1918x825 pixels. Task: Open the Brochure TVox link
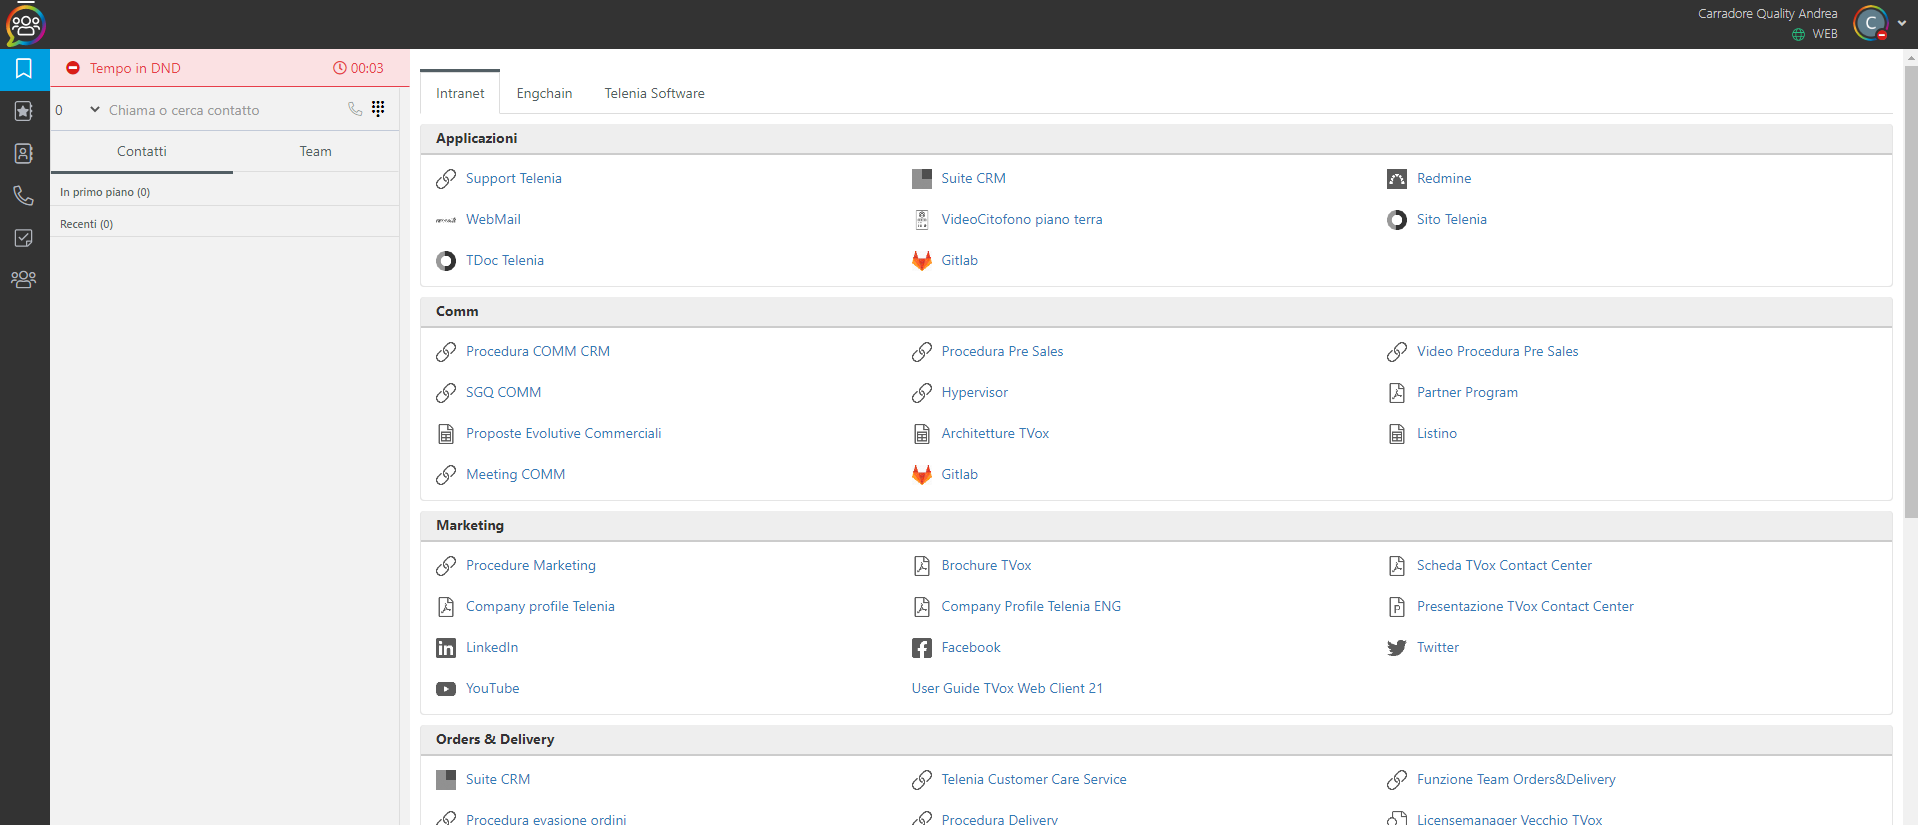tap(986, 566)
